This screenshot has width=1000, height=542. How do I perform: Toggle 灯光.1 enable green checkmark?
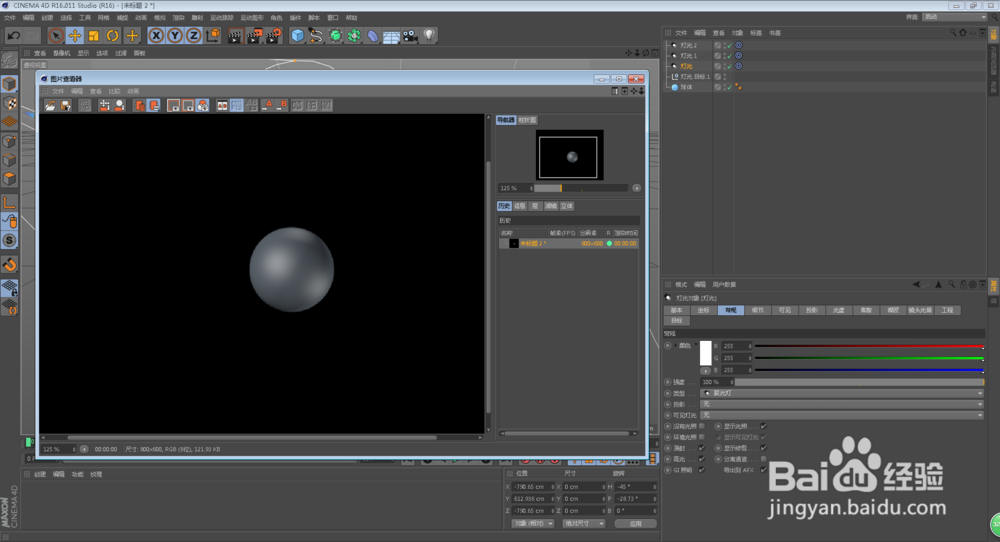pos(729,56)
